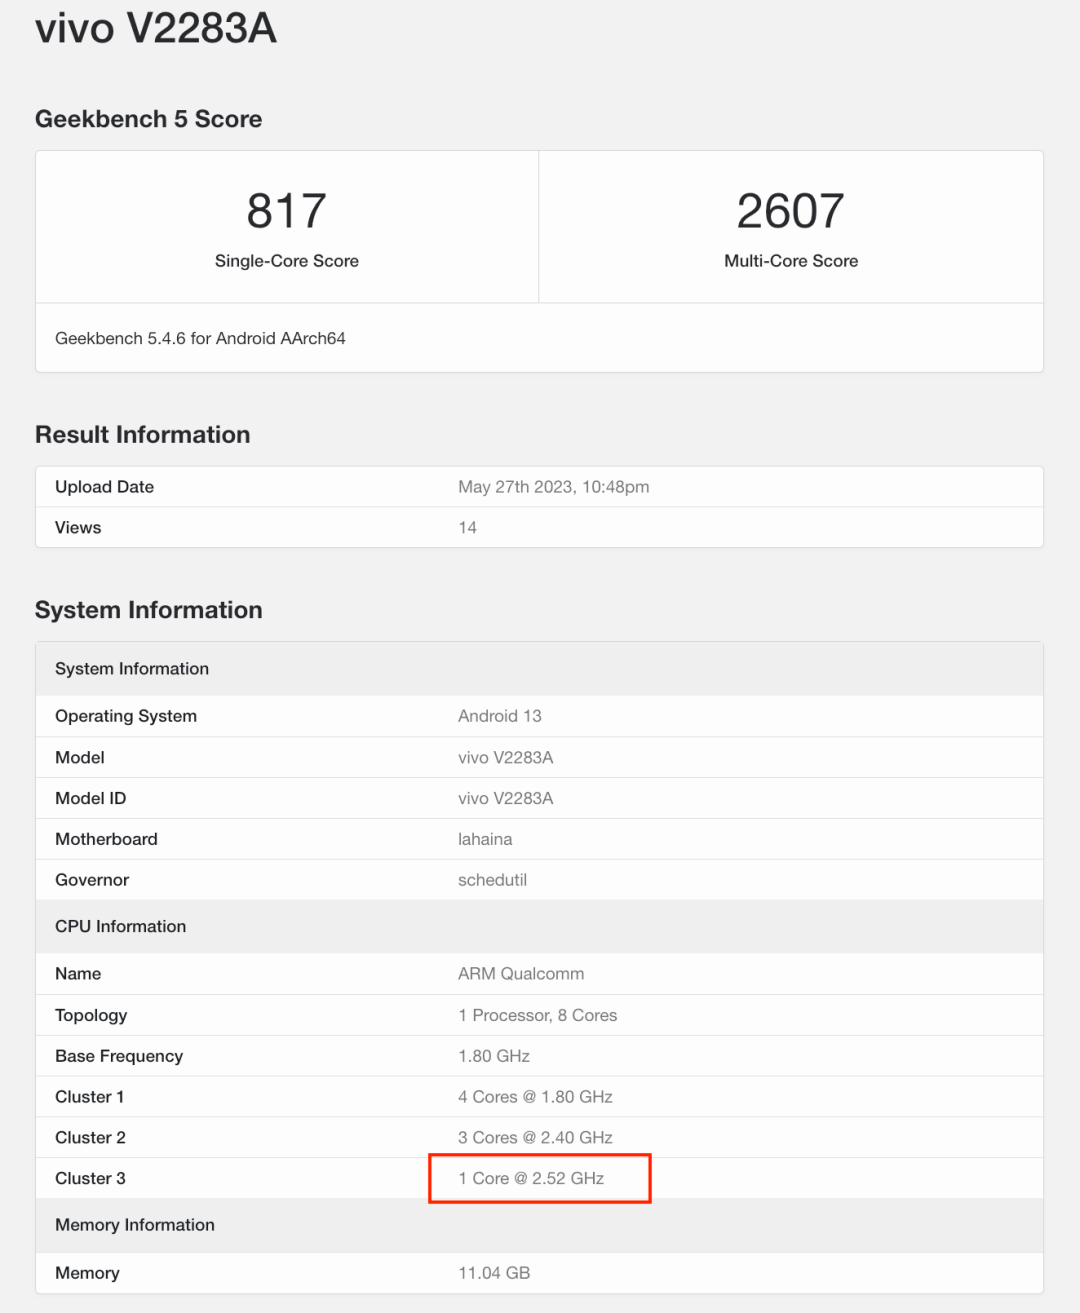Select the Motherboard value lahaina
Viewport: 1080px width, 1313px height.
tap(485, 839)
